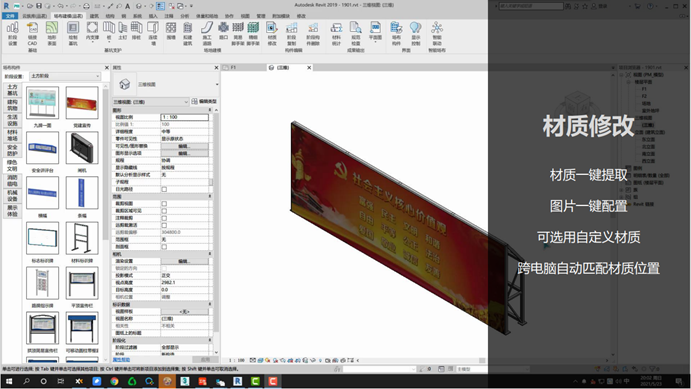
Task: Check the 剖面框 checkbox
Action: 164,247
